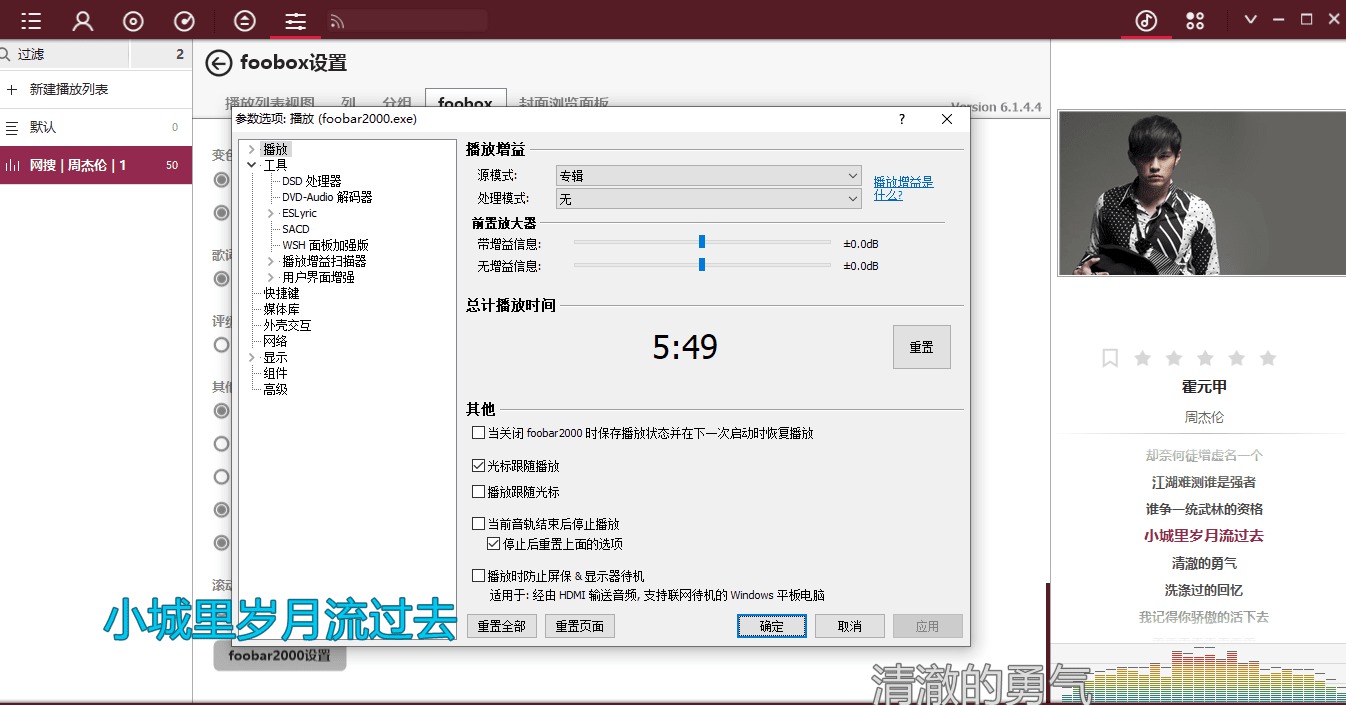Click the eject-style circle icon in top bar

(x=244, y=20)
